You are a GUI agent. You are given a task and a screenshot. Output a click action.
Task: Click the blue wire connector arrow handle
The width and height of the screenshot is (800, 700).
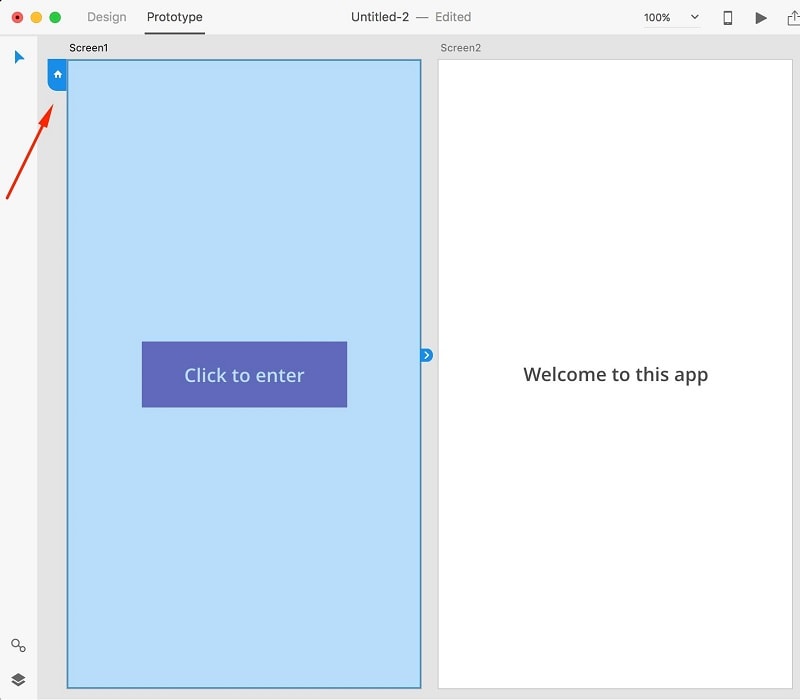pos(427,355)
